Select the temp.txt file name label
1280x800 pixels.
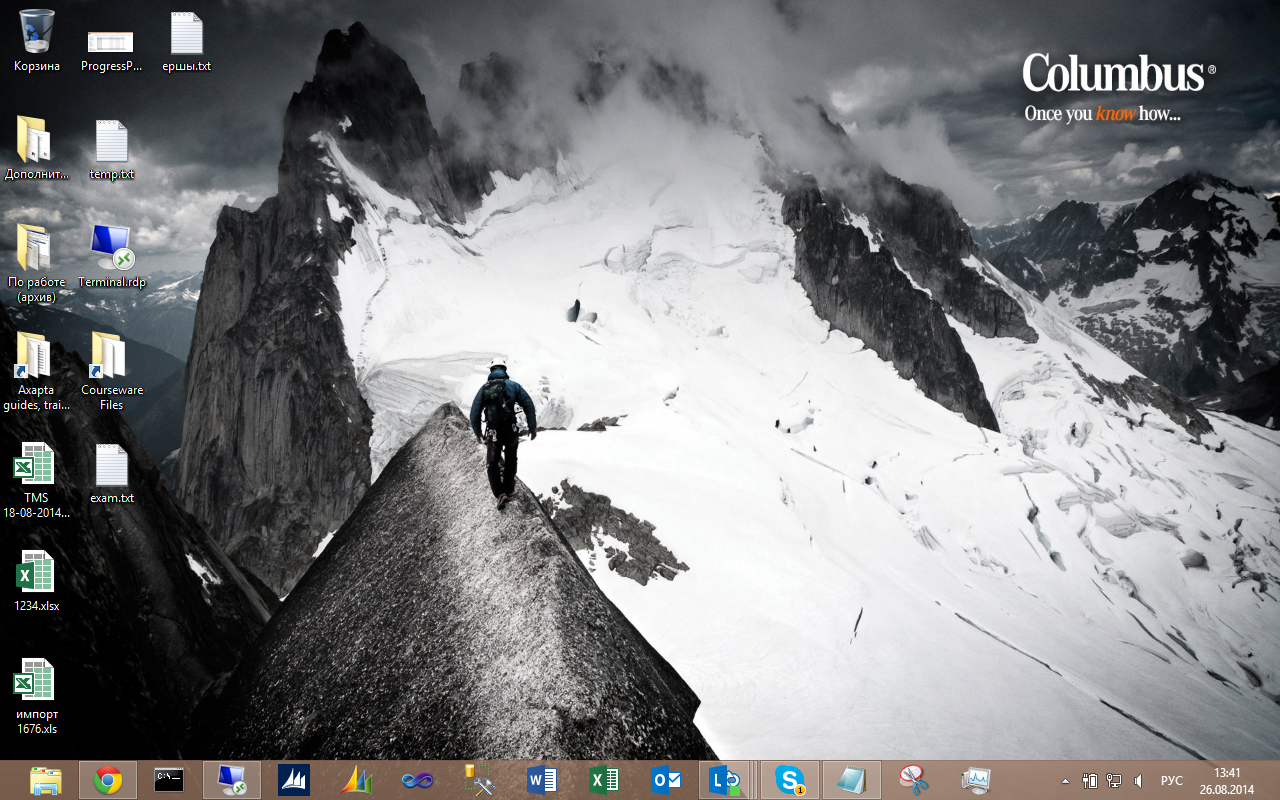coord(111,174)
